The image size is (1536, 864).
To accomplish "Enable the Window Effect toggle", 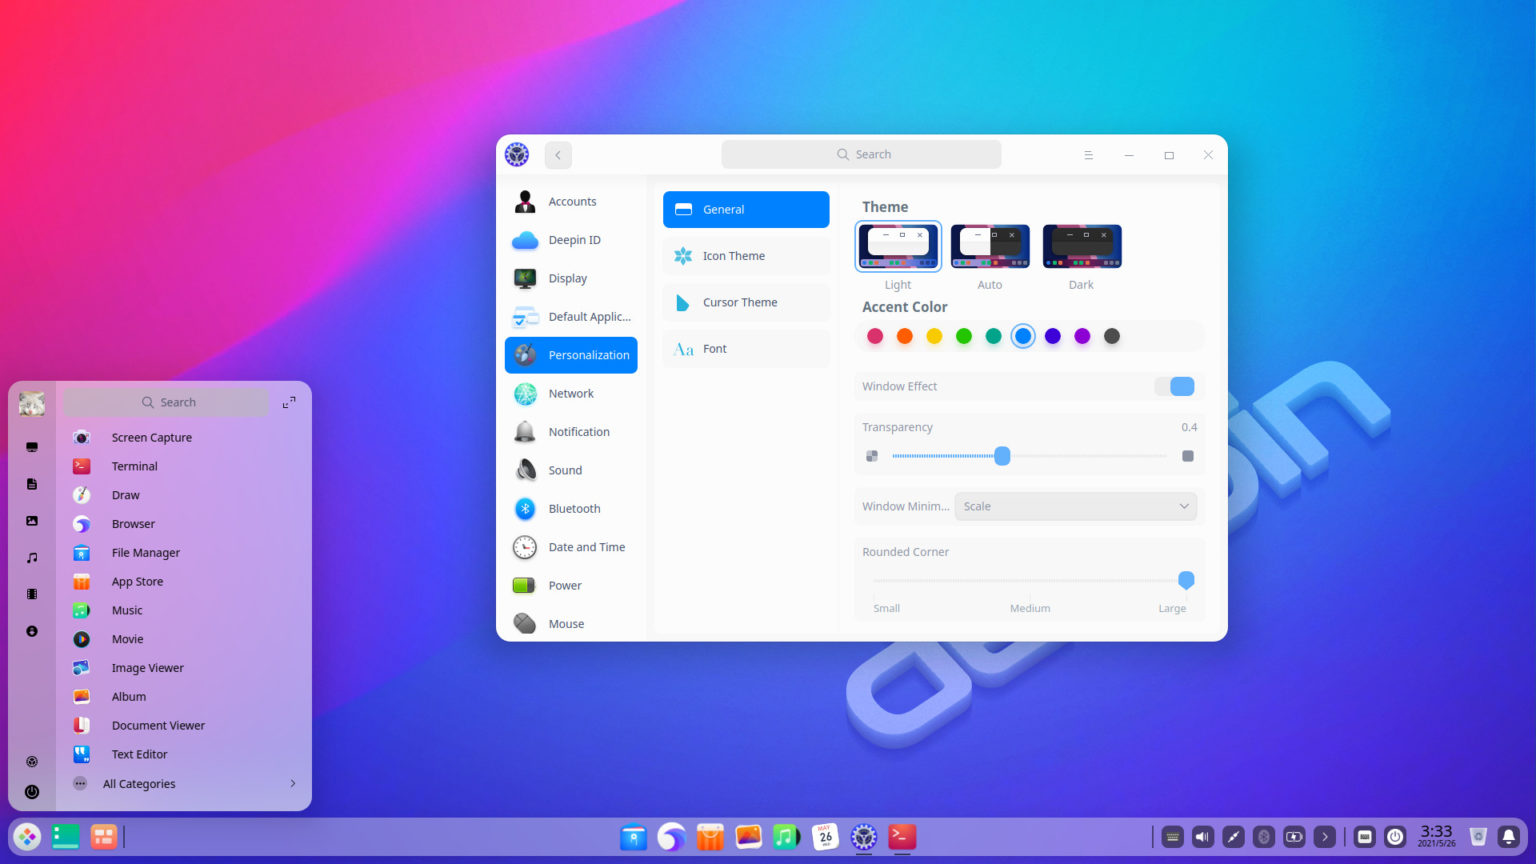I will click(1175, 386).
